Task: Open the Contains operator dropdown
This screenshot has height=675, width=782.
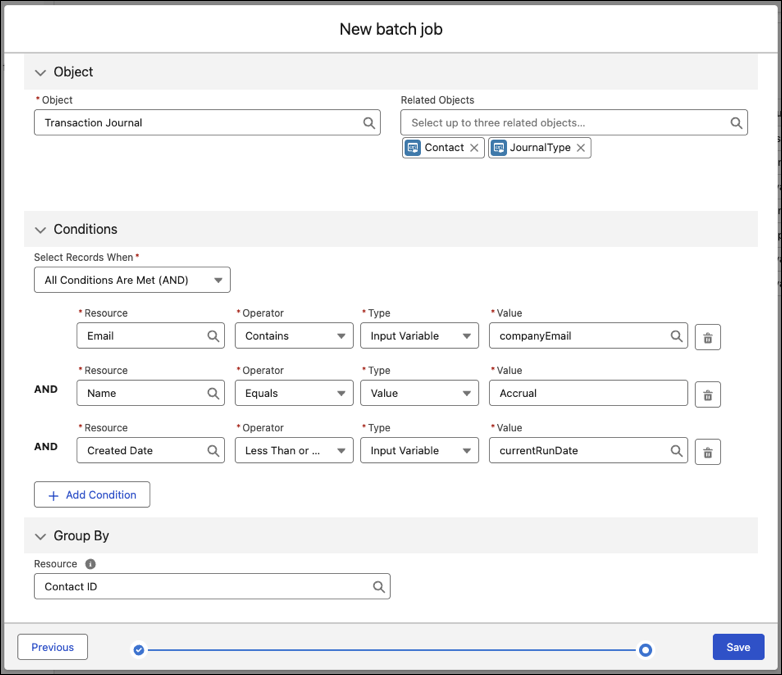Action: [294, 336]
